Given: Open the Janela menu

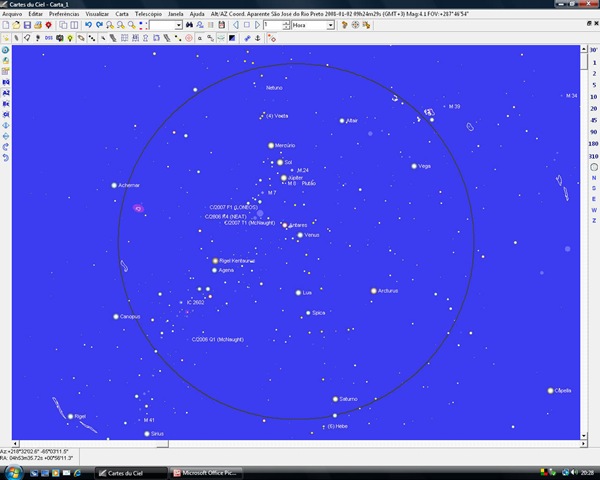Looking at the screenshot, I should 176,14.
